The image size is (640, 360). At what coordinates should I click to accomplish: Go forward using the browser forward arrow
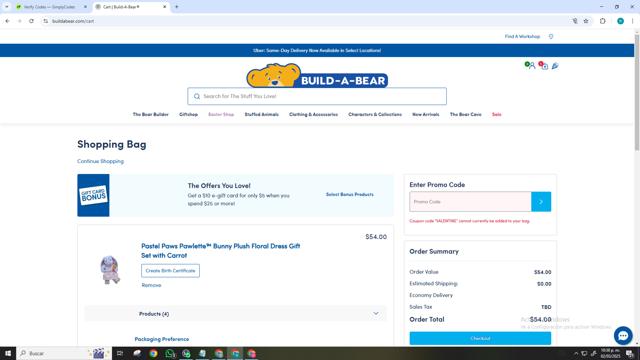[x=19, y=21]
